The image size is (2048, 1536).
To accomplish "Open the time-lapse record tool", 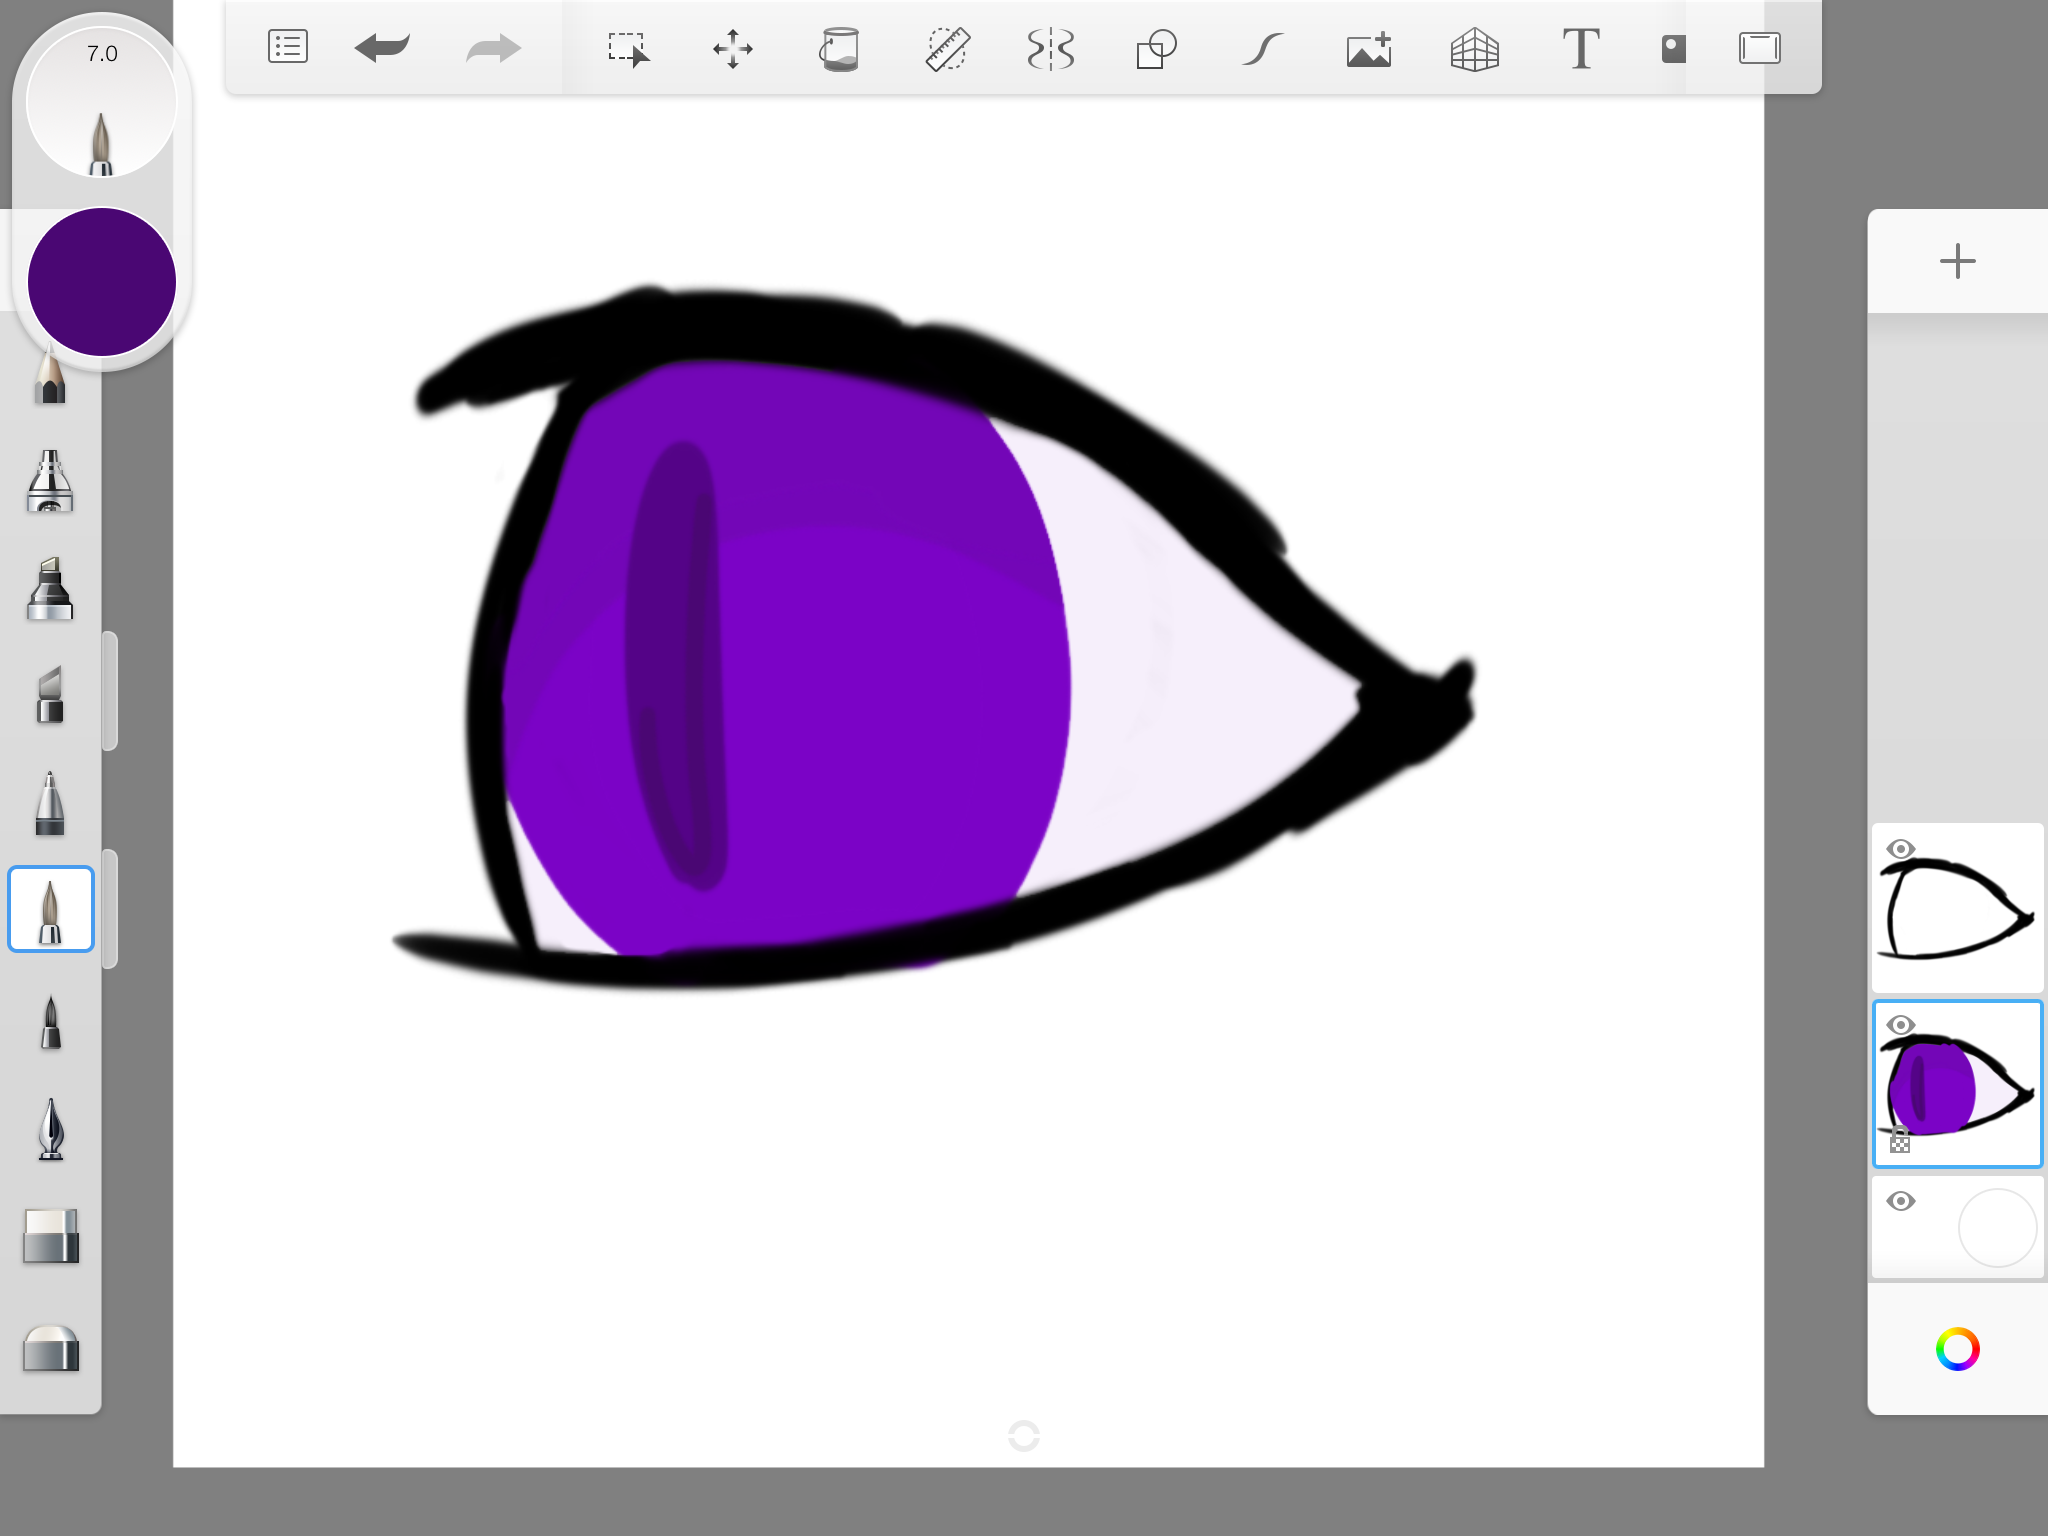I will tap(1673, 48).
